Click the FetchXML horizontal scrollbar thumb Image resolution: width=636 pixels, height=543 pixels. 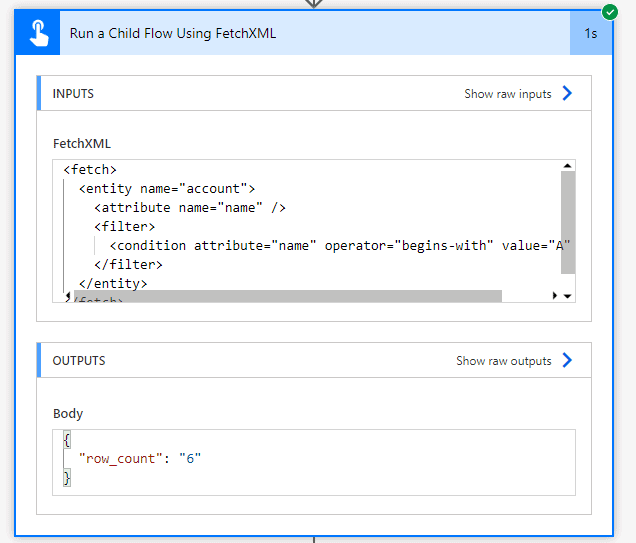point(288,296)
